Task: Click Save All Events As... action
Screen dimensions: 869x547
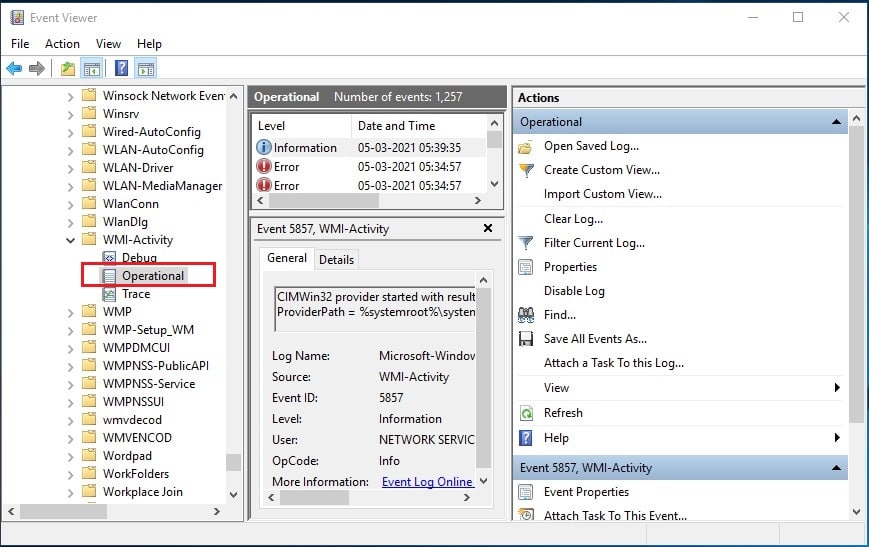Action: pos(595,339)
